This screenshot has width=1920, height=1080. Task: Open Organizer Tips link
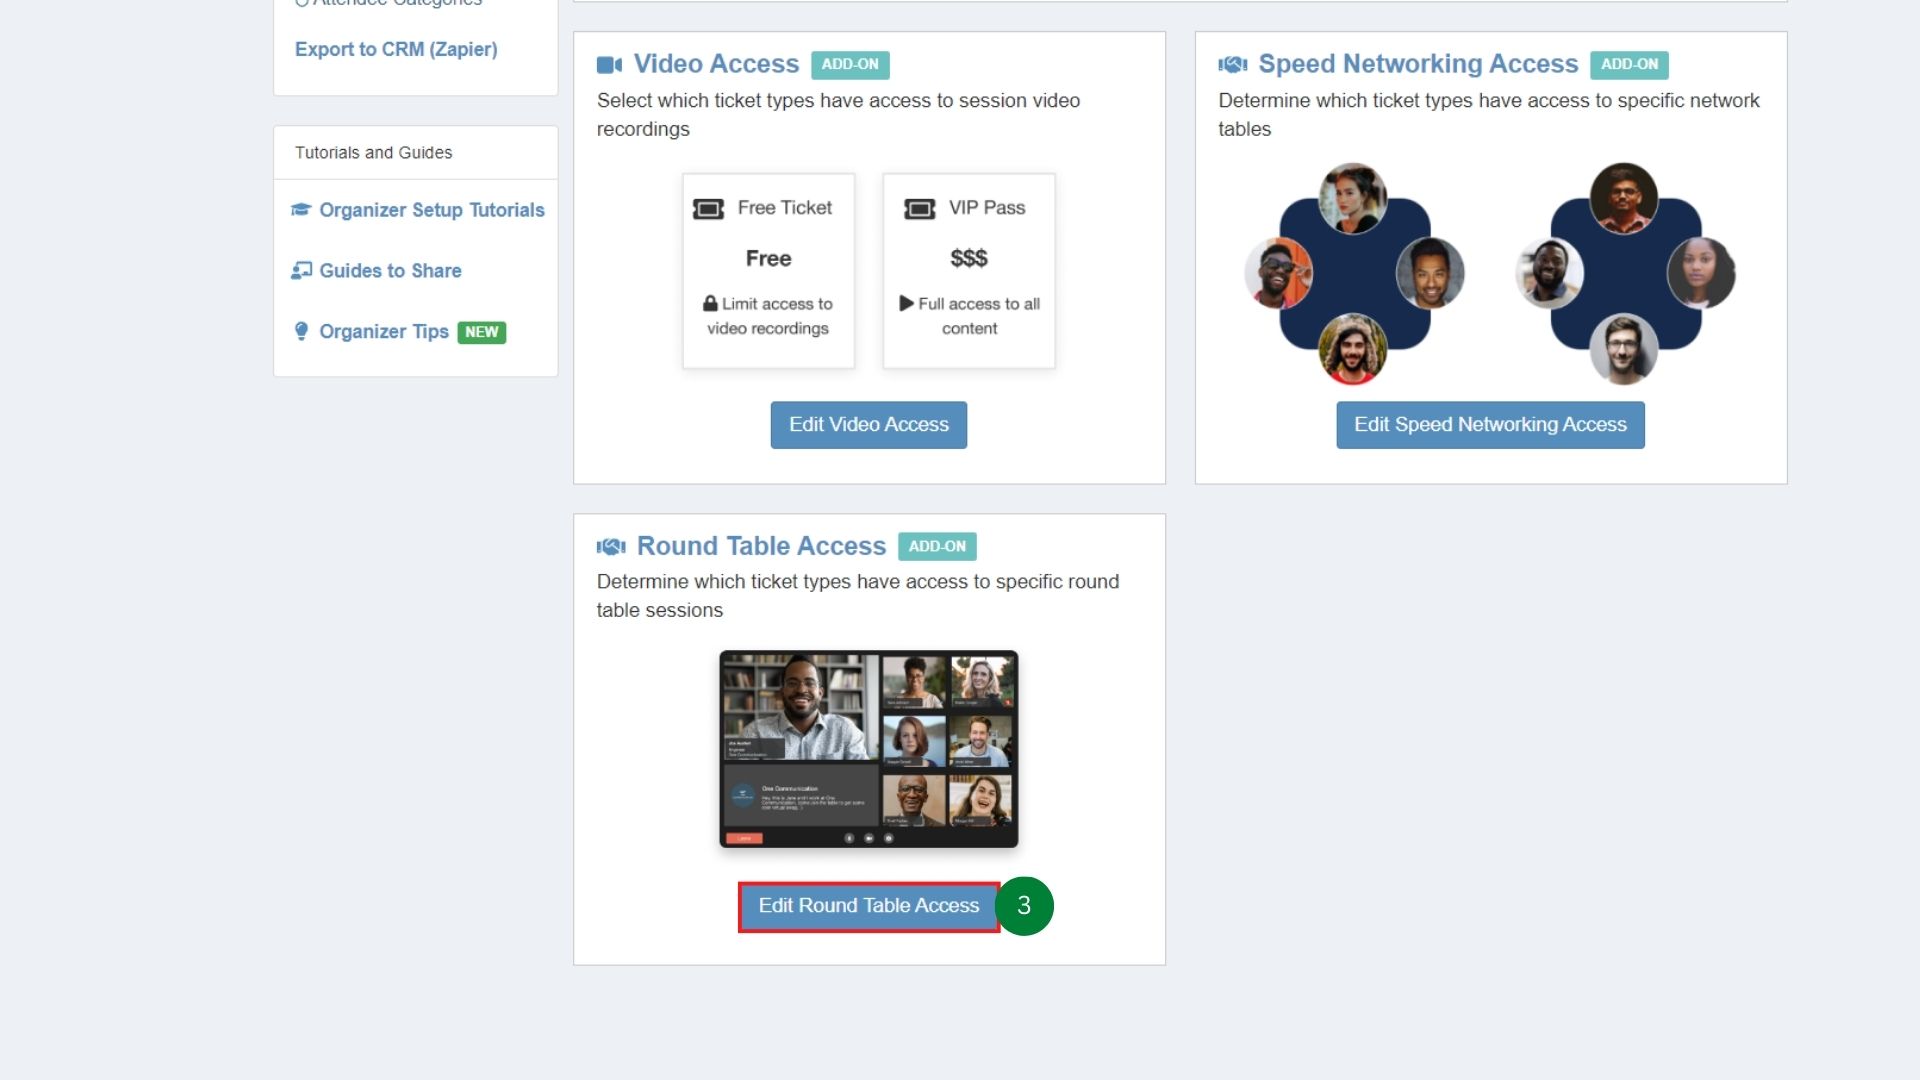384,332
